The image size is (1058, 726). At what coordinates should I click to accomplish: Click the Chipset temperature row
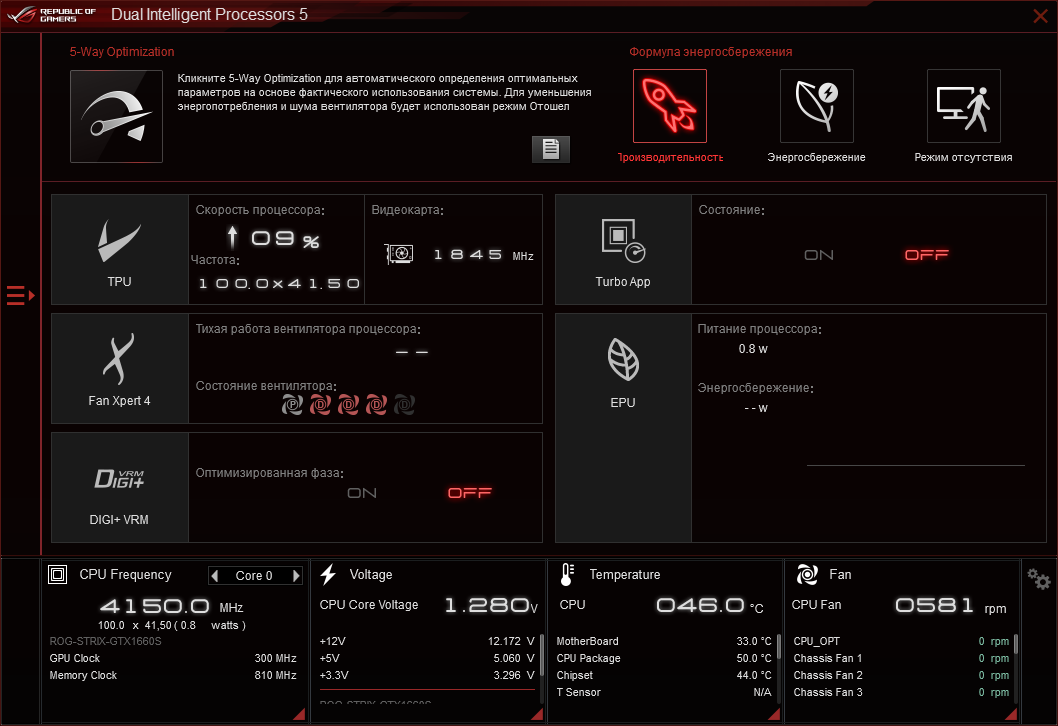(x=664, y=675)
